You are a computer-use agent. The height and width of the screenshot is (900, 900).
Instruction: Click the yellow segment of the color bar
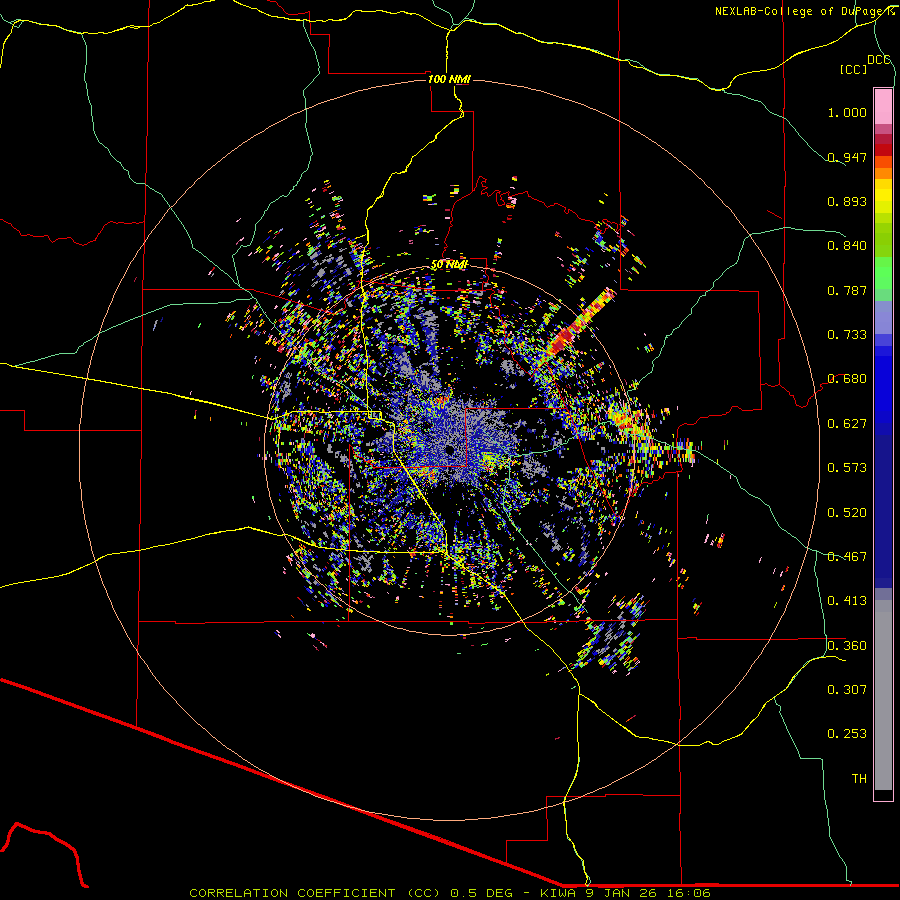883,196
